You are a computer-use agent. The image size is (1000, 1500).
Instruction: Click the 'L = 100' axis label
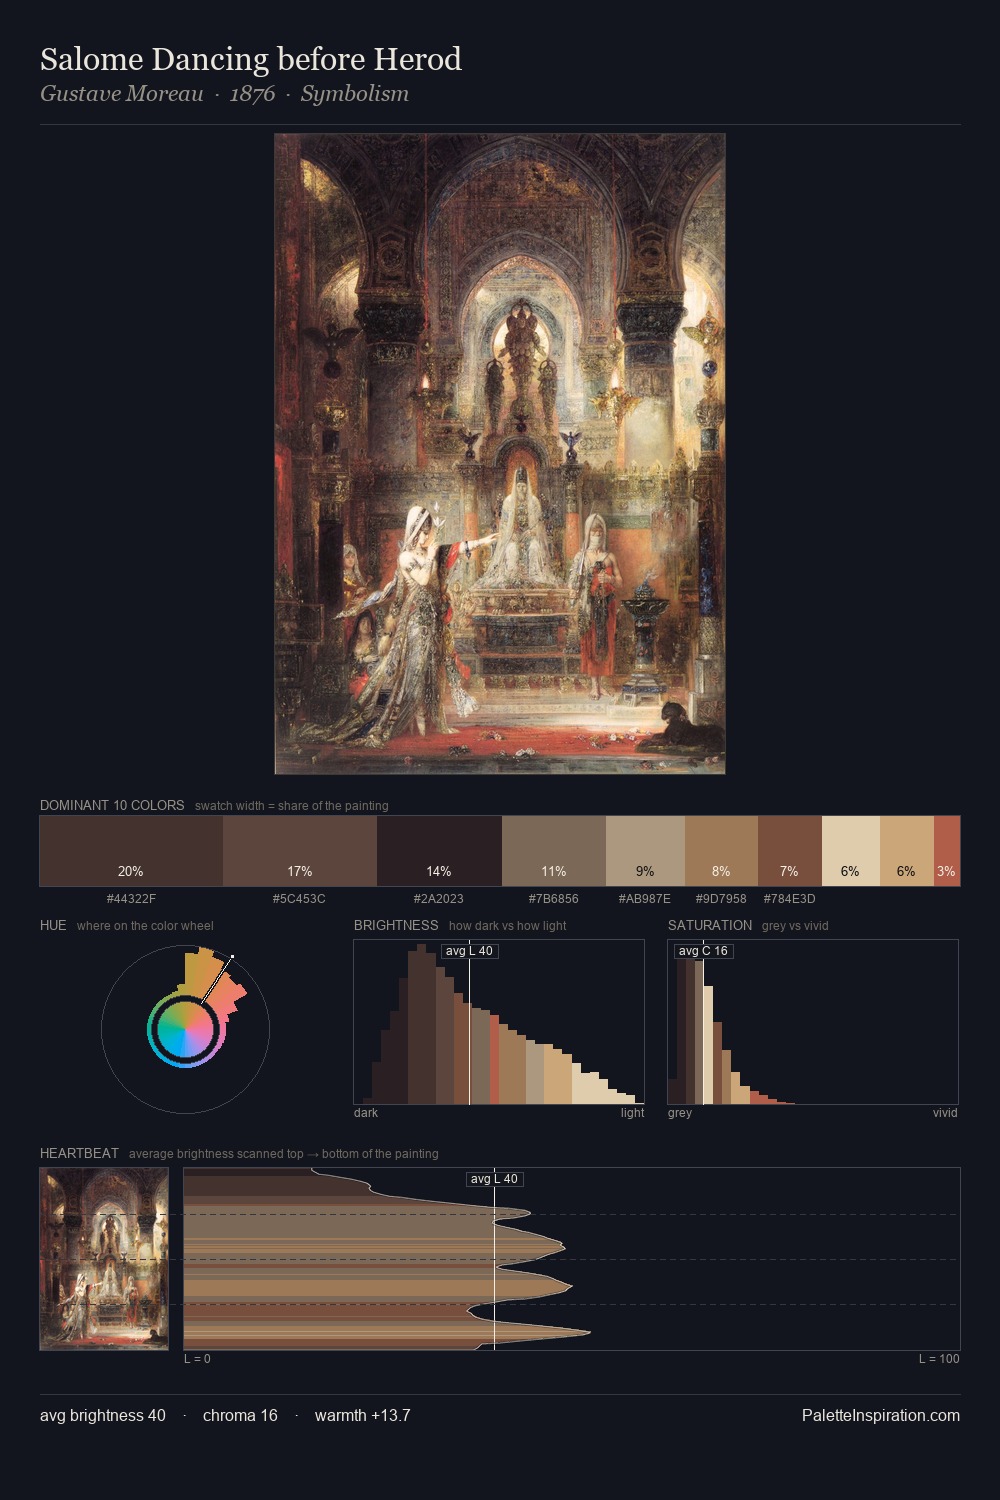[x=939, y=1359]
